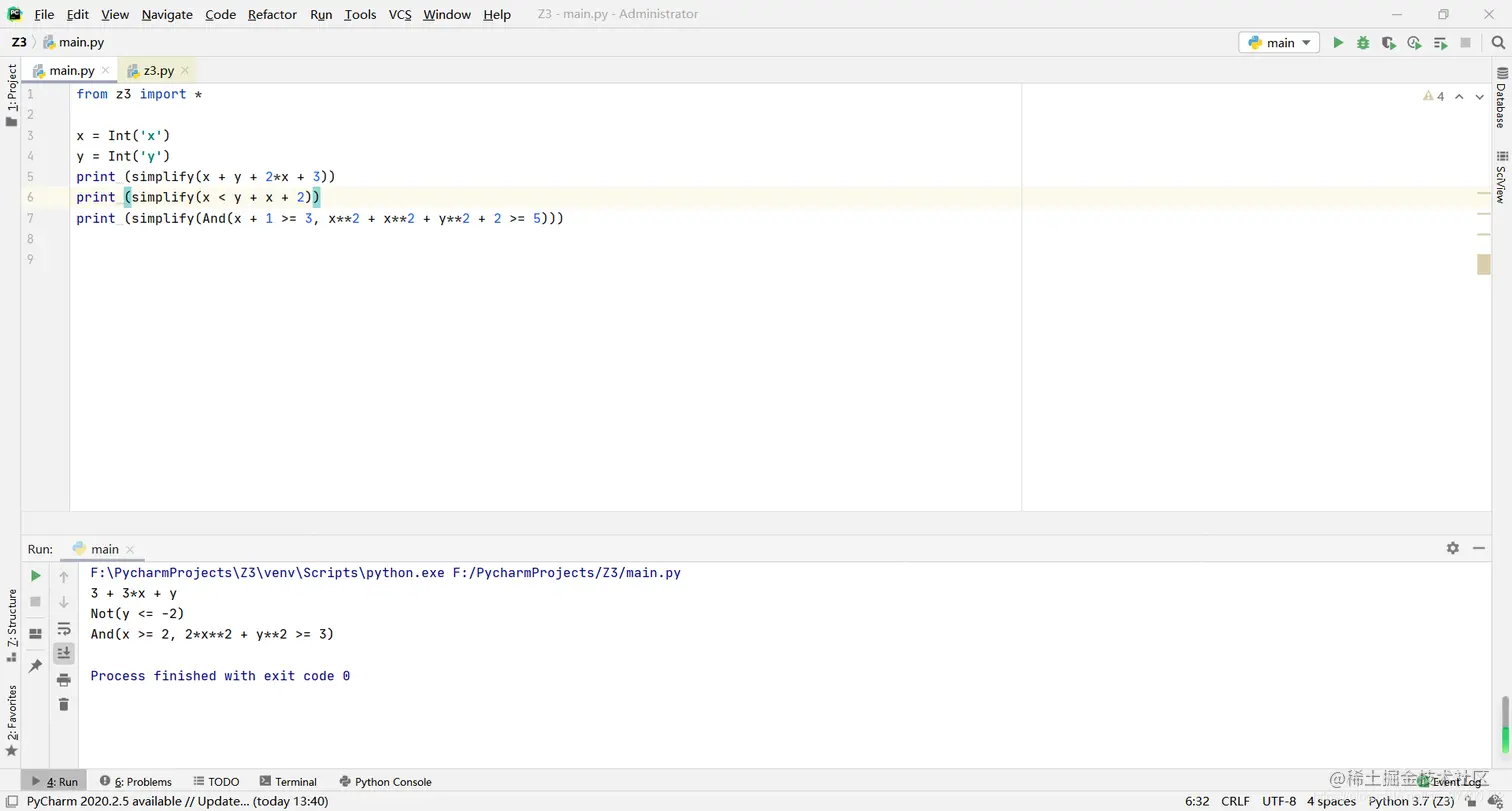
Task: Open Python 3.7 (Z3) interpreter selector
Action: coord(1411,801)
